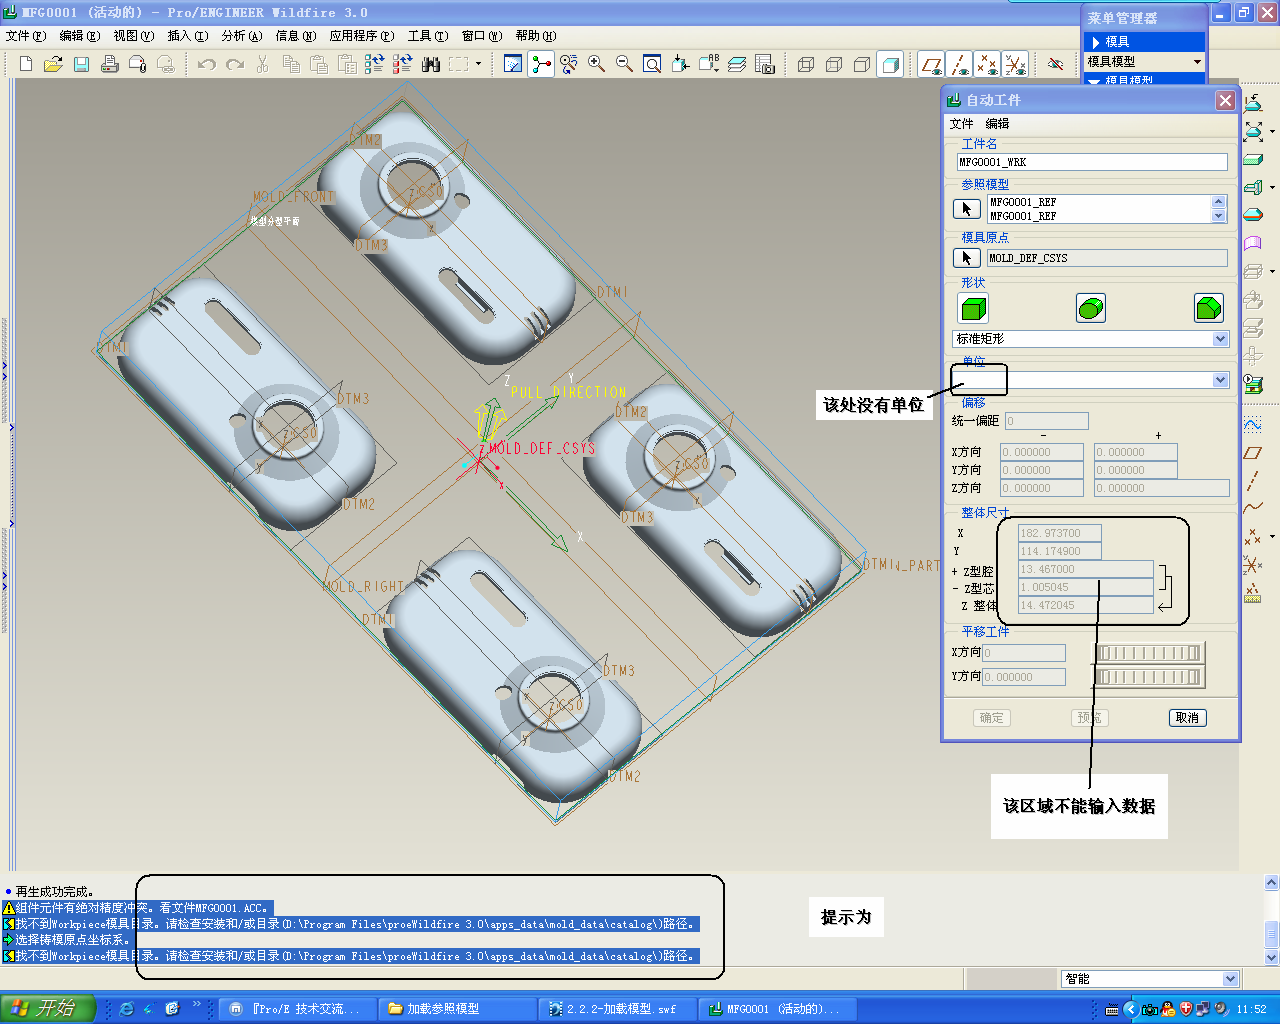Save the model with the floppy disk icon
Image resolution: width=1280 pixels, height=1024 pixels.
tap(82, 64)
